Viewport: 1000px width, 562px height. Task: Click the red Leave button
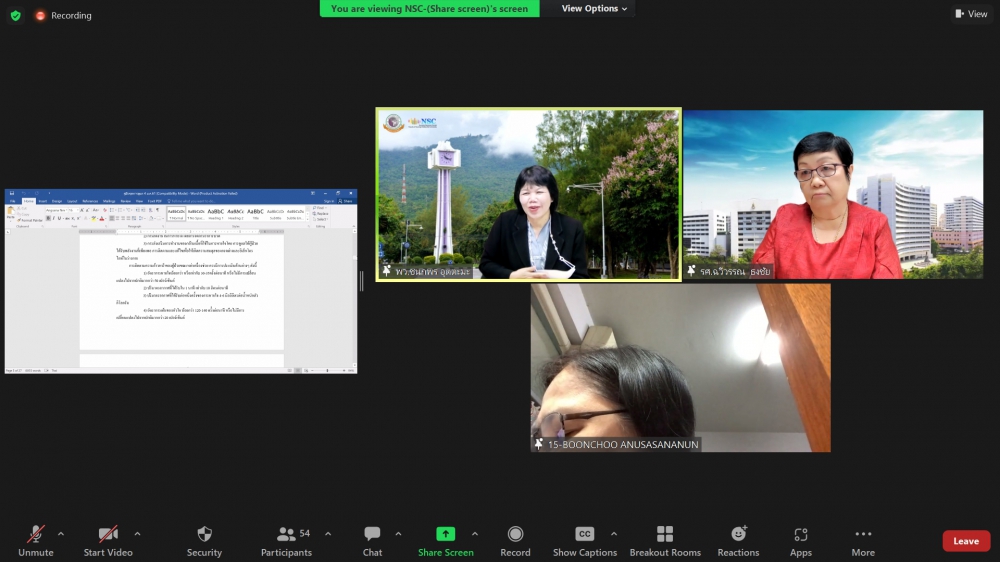[965, 541]
